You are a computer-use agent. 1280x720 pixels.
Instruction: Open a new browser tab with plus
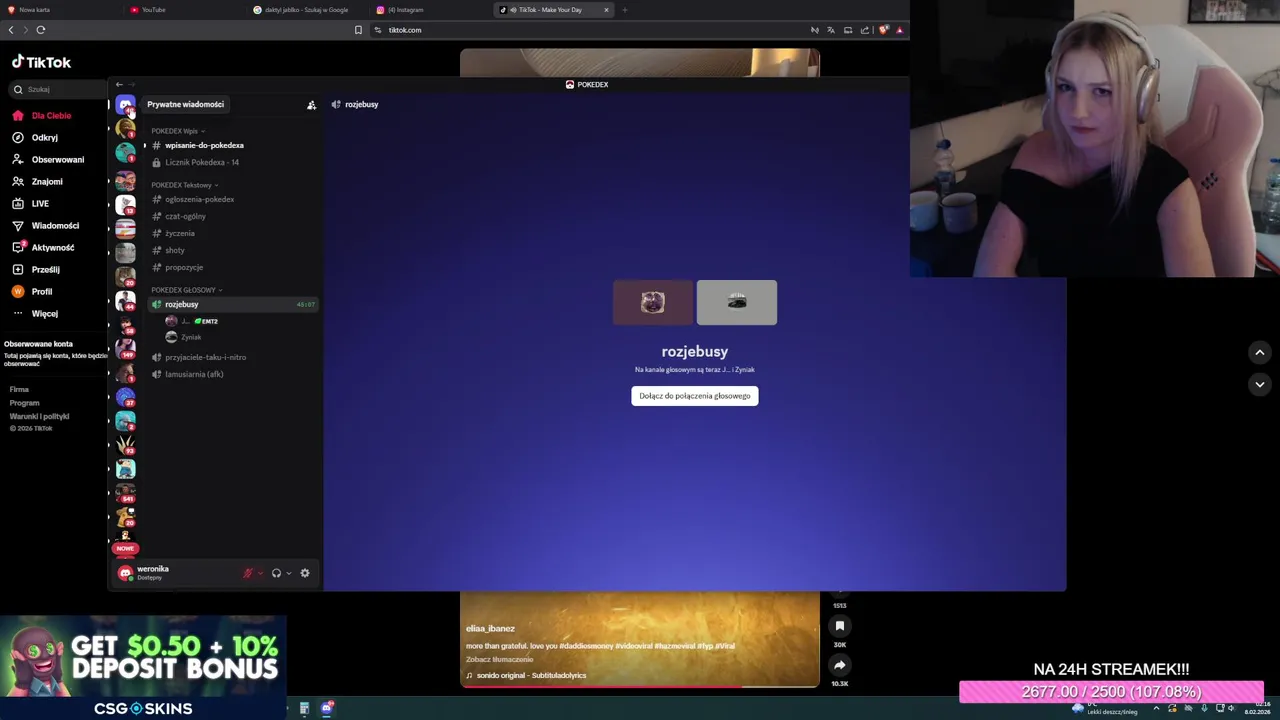pyautogui.click(x=625, y=10)
